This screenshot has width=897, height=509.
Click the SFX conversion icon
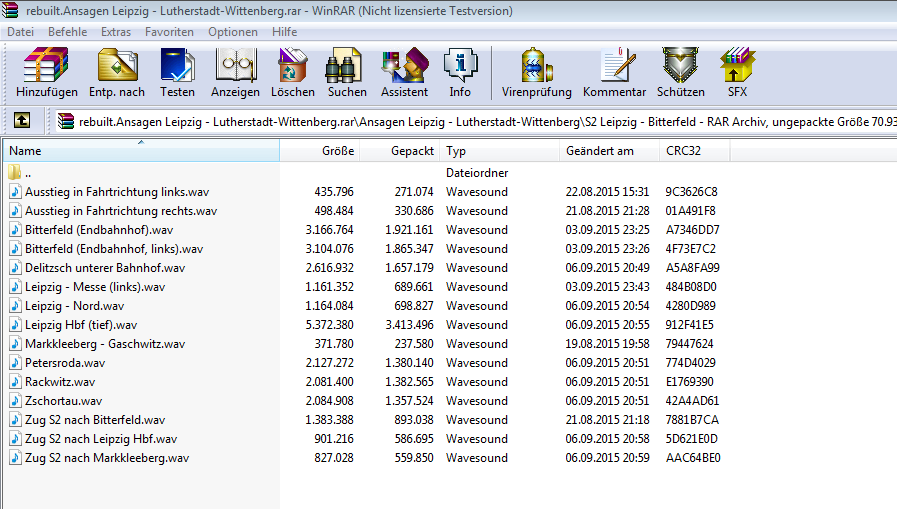click(737, 65)
